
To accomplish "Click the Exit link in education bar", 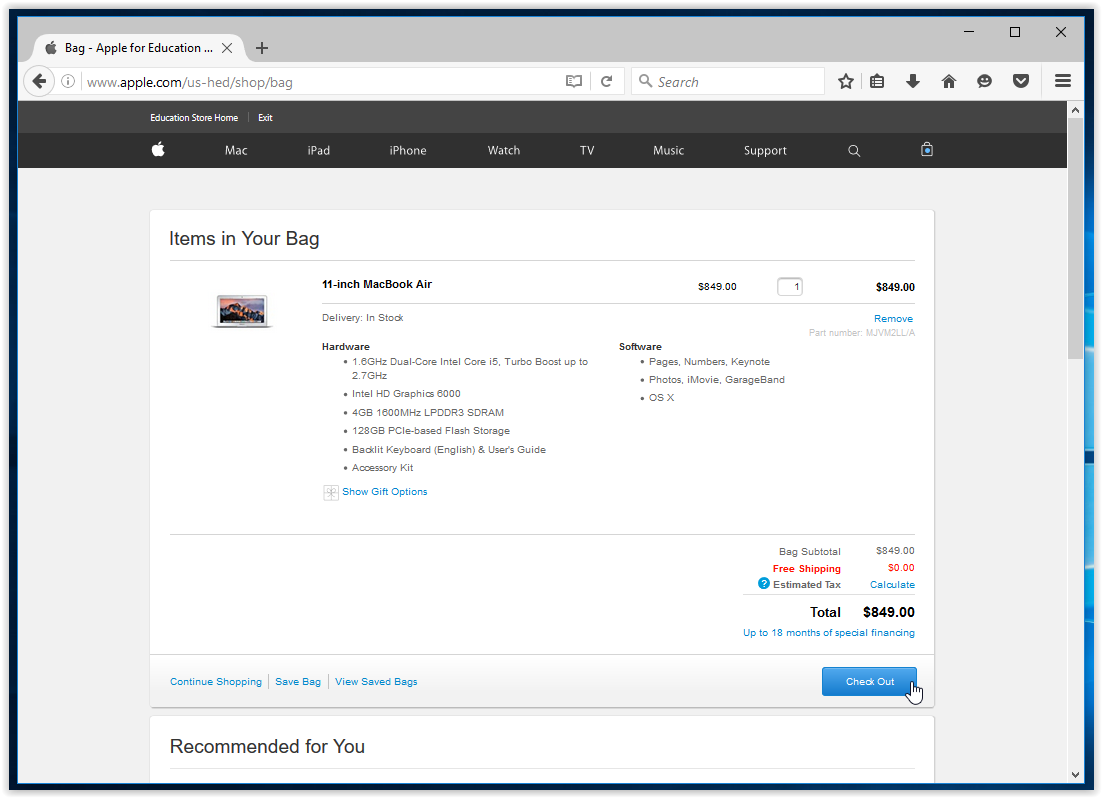I will 265,117.
